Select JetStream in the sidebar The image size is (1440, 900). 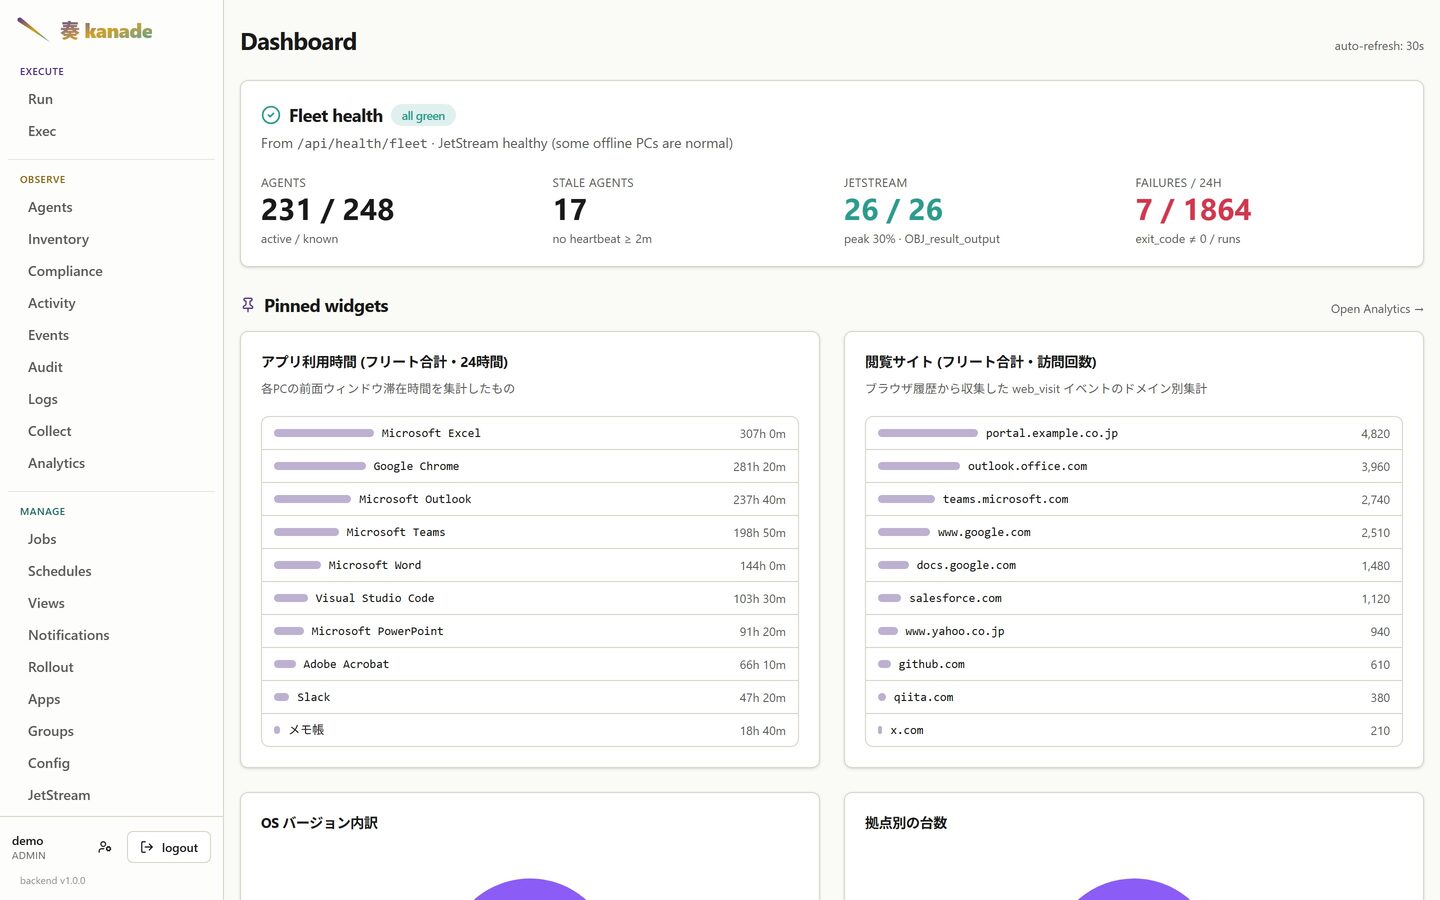click(111, 795)
